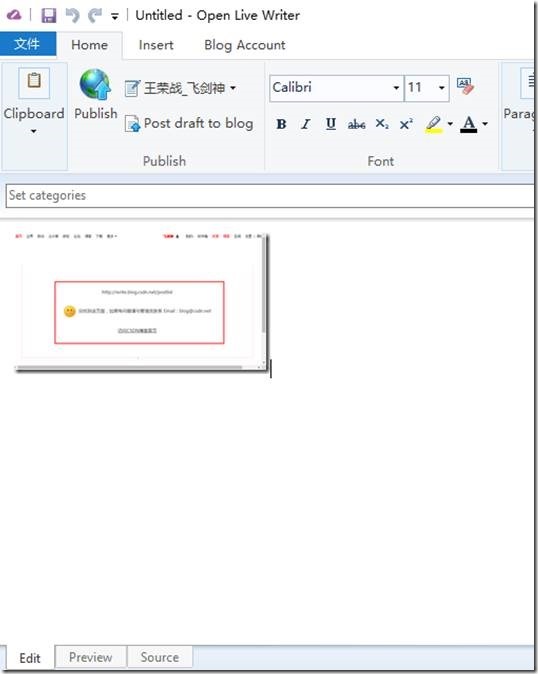538x674 pixels.
Task: Switch to the Source view tab
Action: pos(160,657)
